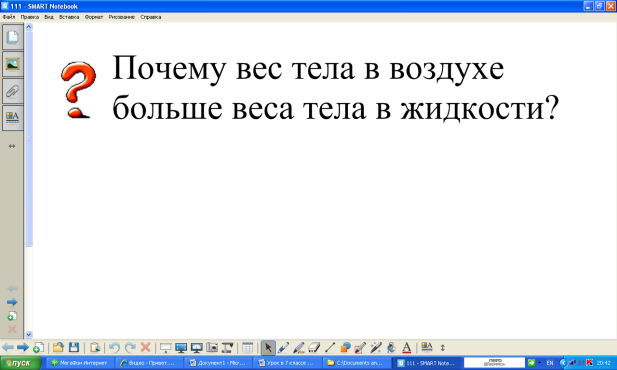
Task: Switch to МегаФон Интернет taskbar button
Action: [80, 363]
